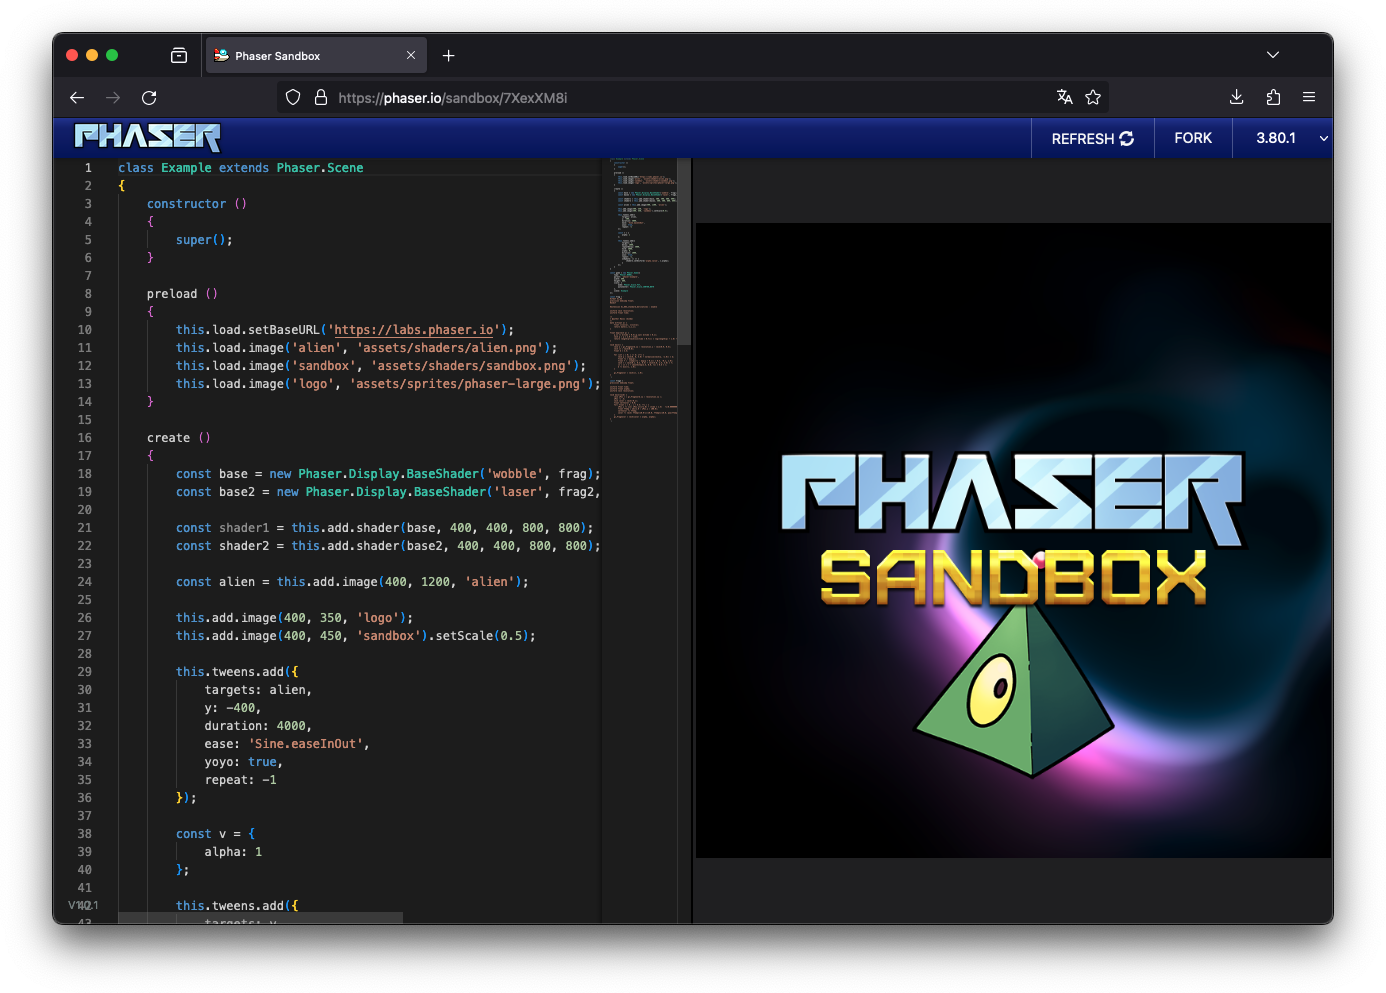
Task: Click the 'y: -400,' line
Action: click(233, 708)
